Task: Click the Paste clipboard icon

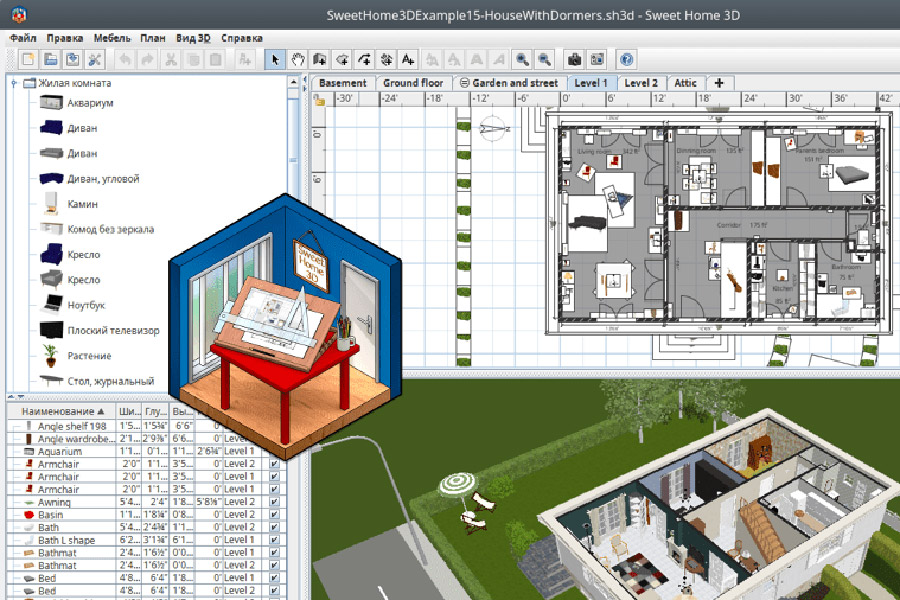Action: pos(215,59)
